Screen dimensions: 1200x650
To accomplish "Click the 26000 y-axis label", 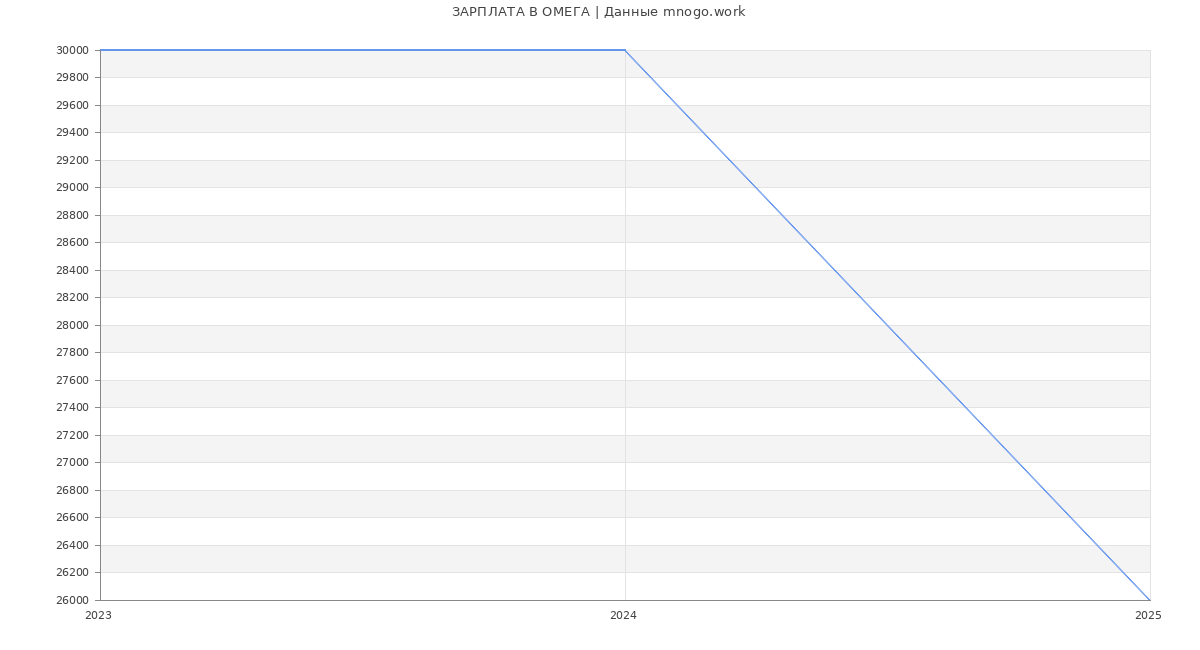I will [72, 600].
